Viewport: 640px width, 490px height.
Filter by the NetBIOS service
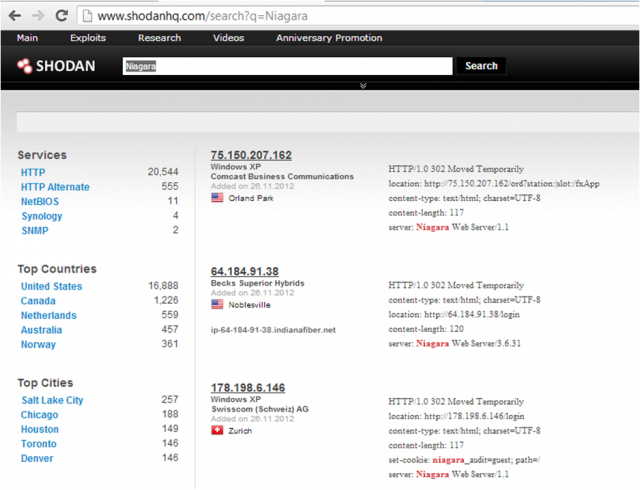pyautogui.click(x=40, y=201)
